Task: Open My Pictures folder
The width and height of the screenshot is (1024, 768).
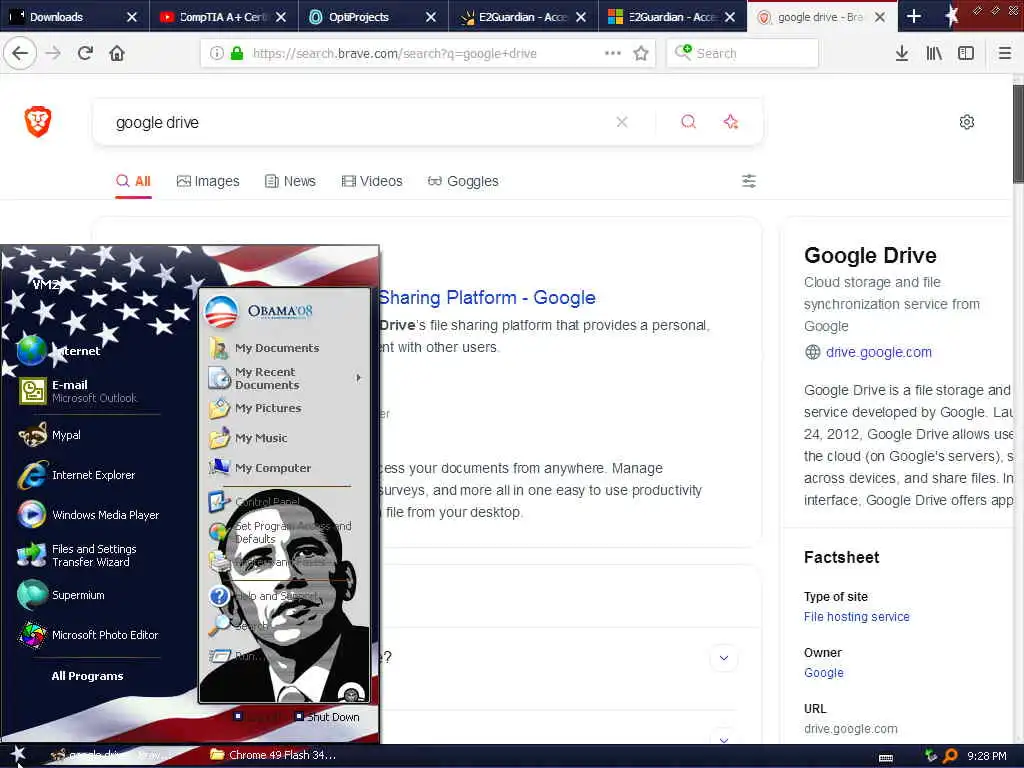Action: click(x=268, y=408)
